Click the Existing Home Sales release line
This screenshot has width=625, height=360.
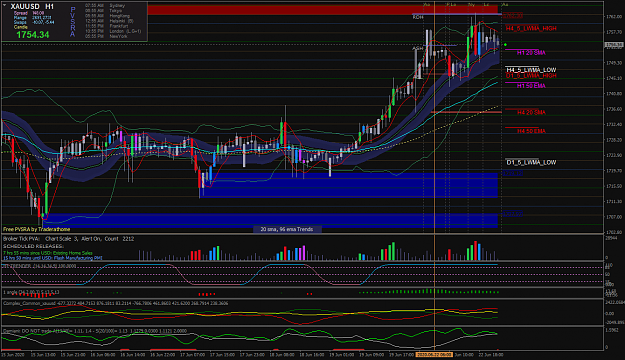[48, 253]
